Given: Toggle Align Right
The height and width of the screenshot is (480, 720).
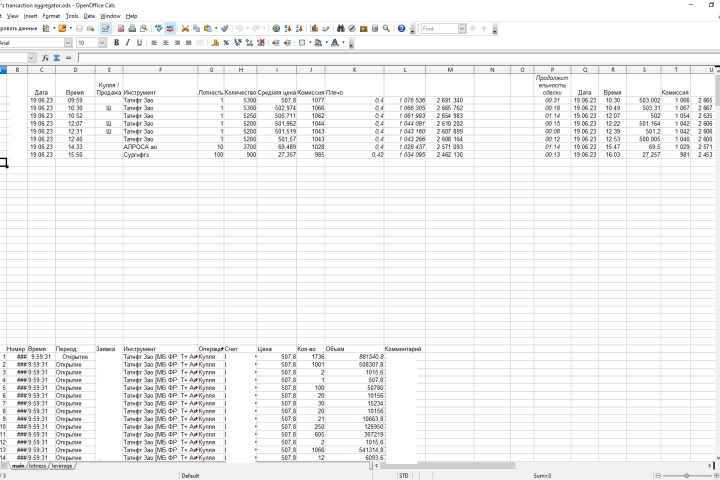Looking at the screenshot, I should pos(177,43).
